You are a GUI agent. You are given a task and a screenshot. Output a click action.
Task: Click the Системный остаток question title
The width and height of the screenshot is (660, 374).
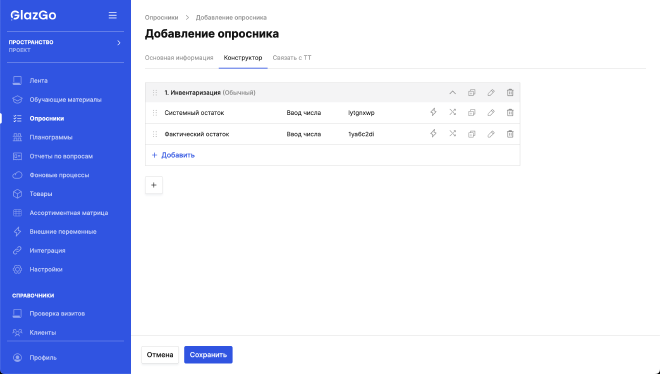point(194,113)
